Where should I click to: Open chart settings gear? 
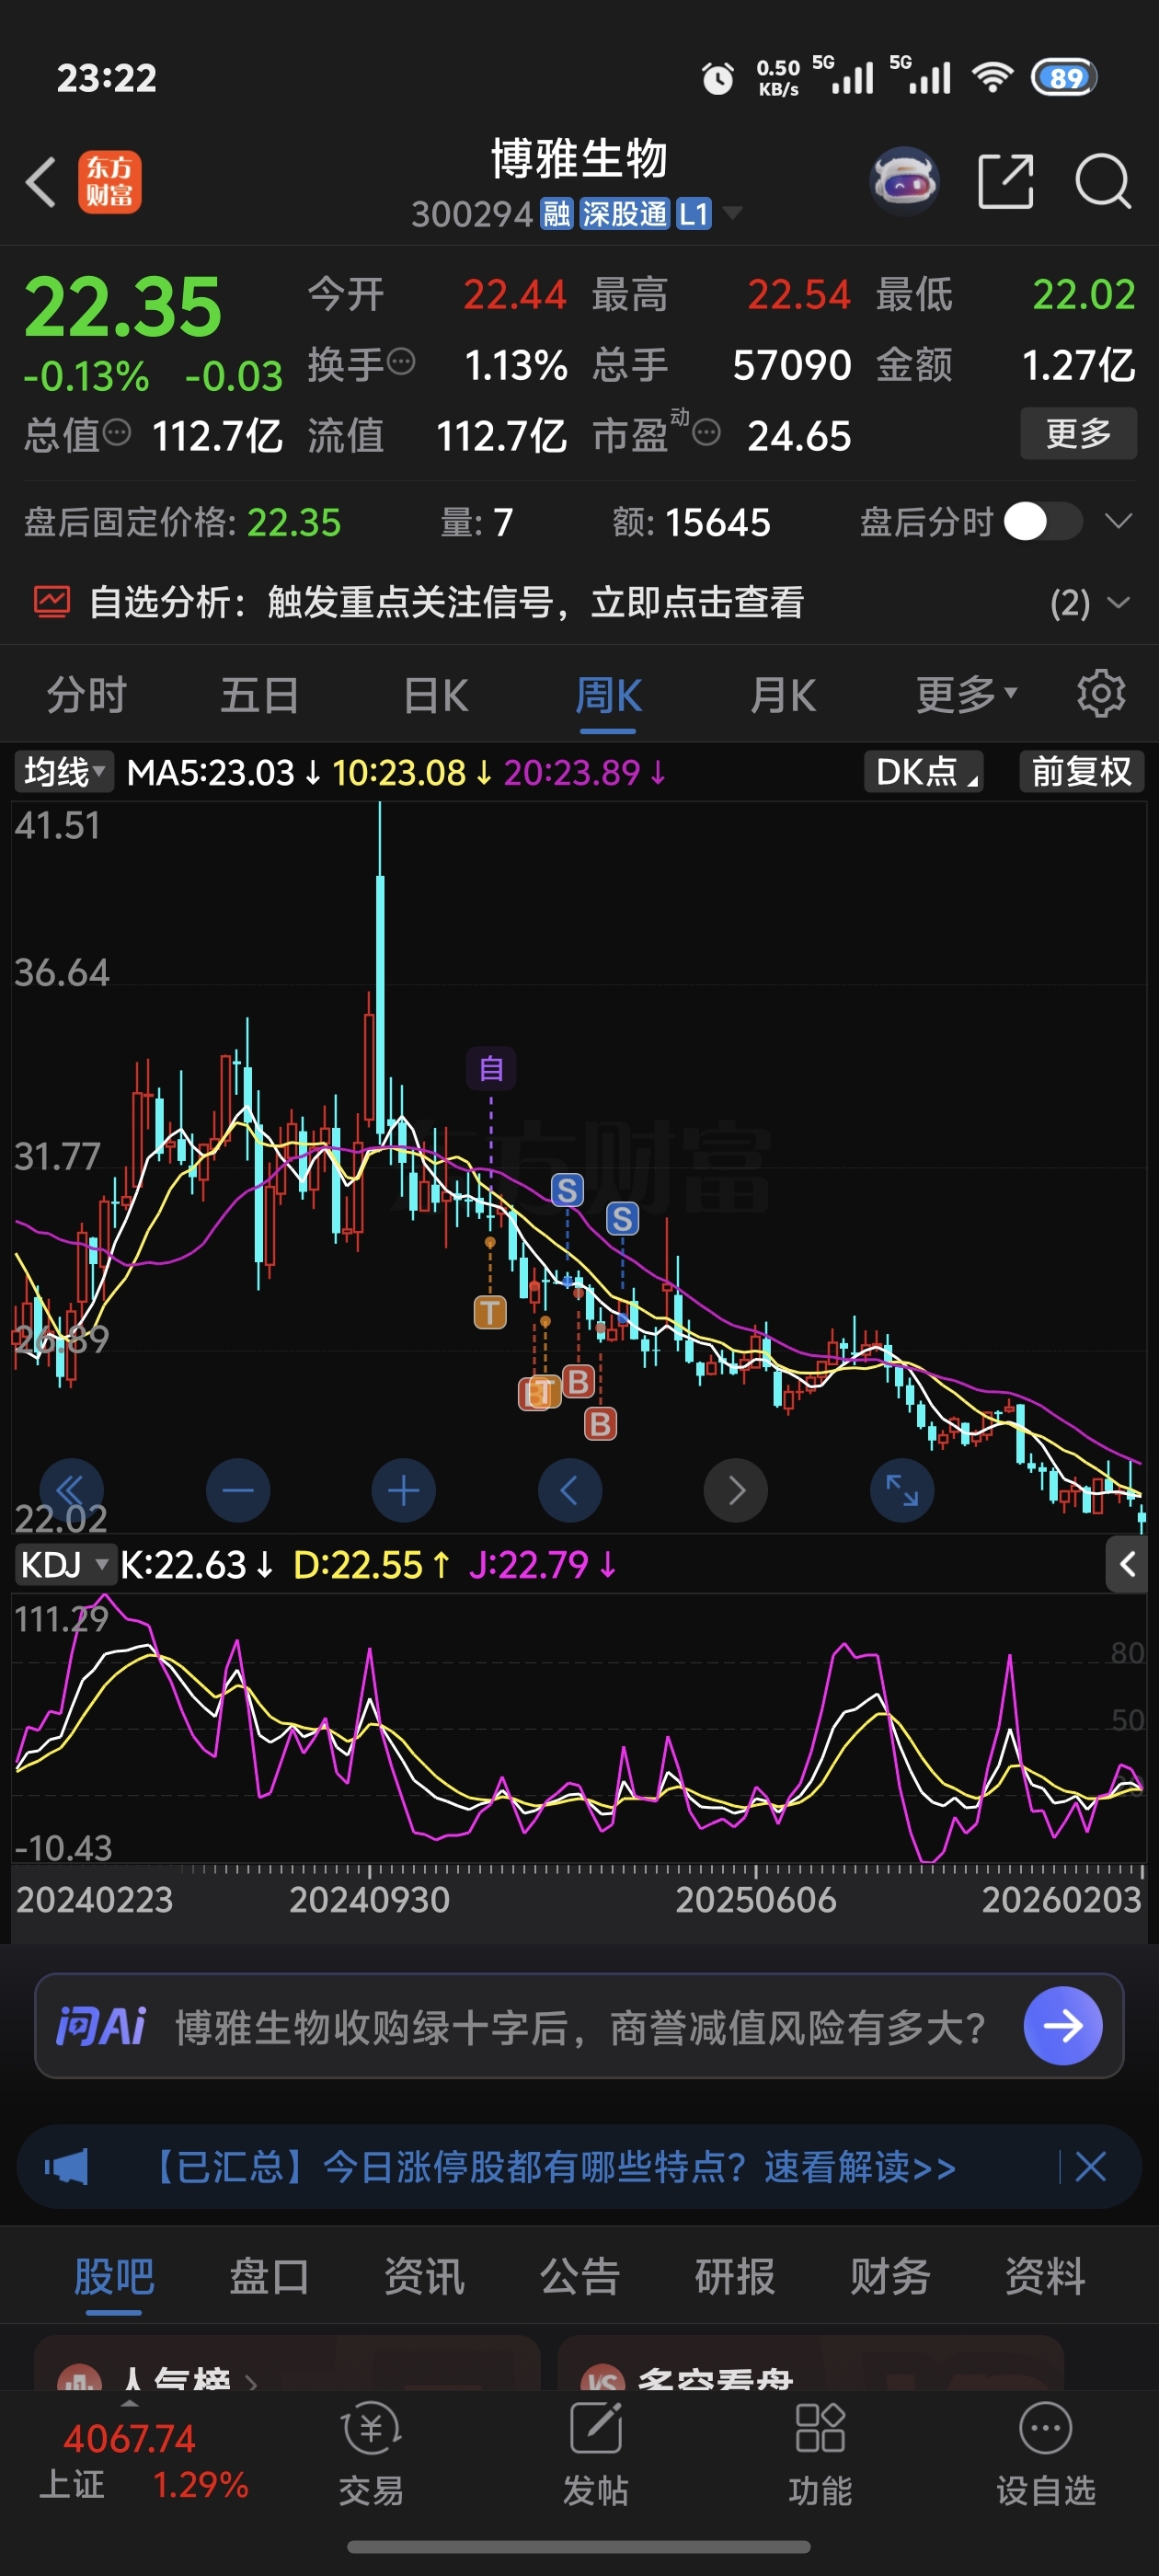coord(1101,694)
